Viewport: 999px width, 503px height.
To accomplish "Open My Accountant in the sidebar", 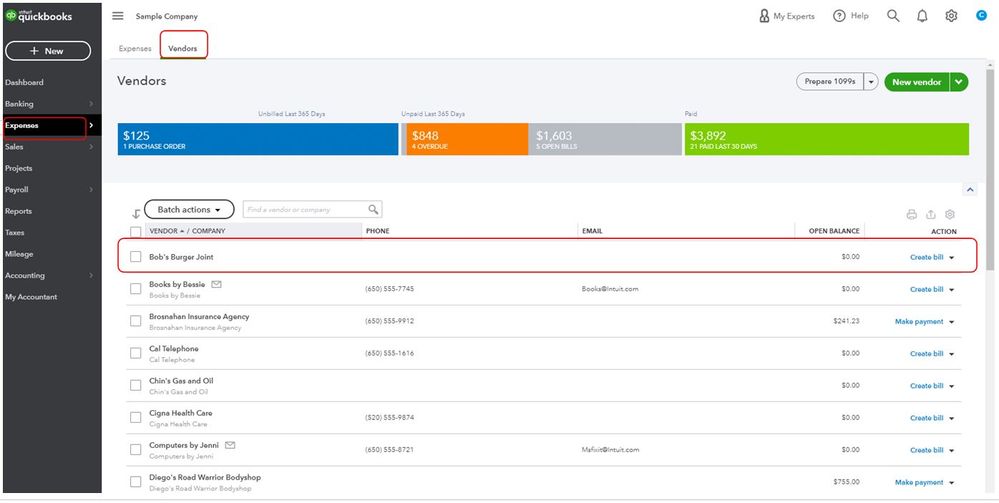I will (31, 296).
